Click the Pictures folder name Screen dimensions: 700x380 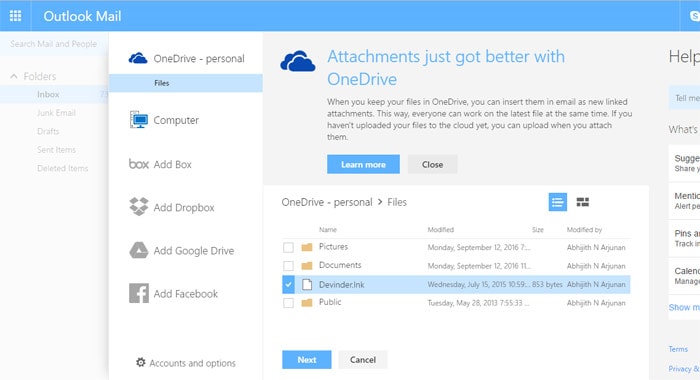click(333, 246)
